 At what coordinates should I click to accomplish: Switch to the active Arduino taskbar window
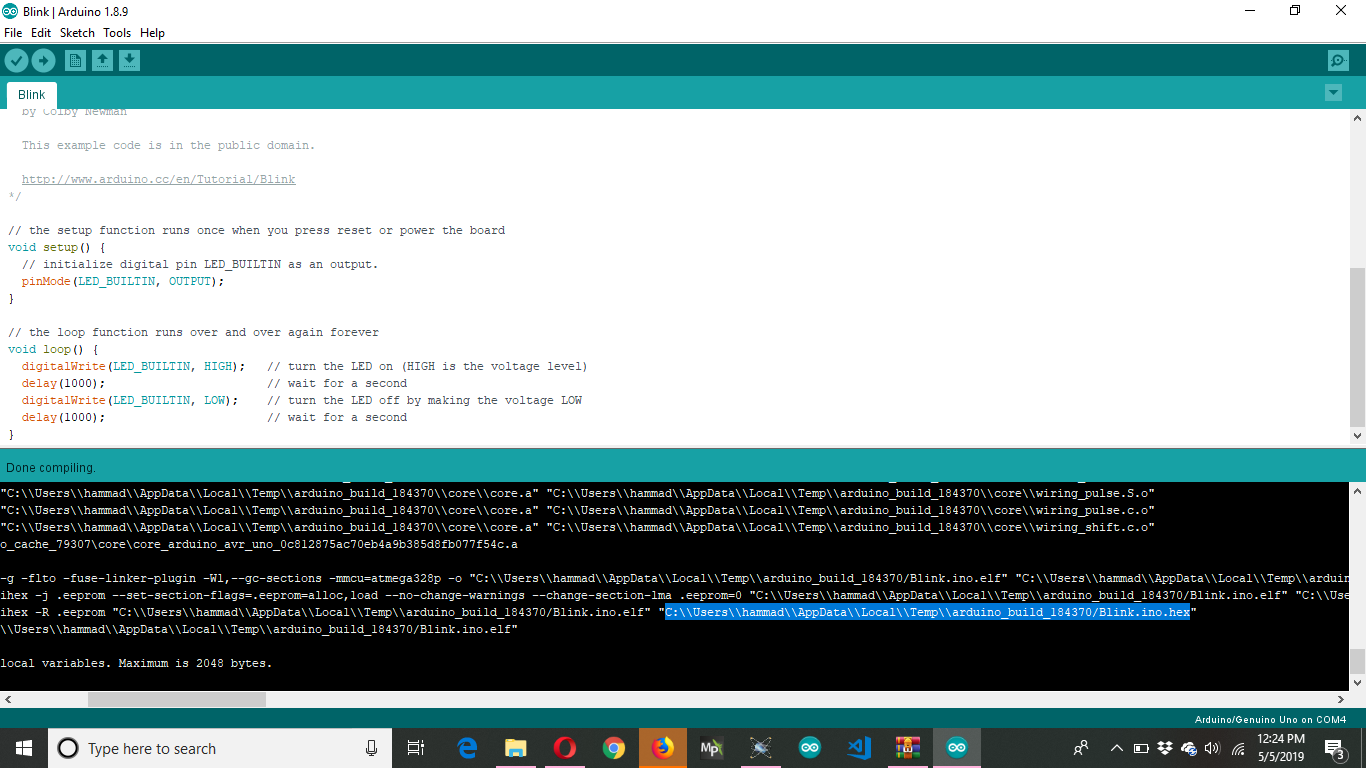[x=957, y=748]
